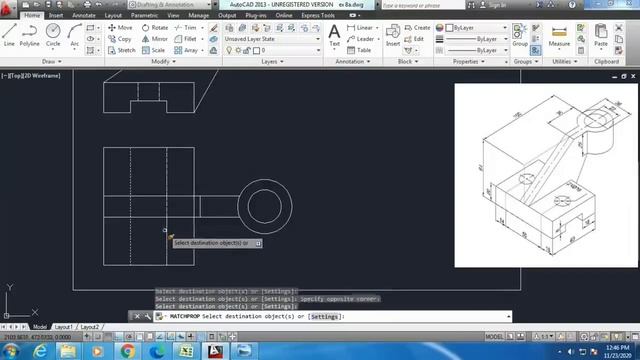Click the Settings option in command line
This screenshot has width=640, height=360.
tap(324, 316)
